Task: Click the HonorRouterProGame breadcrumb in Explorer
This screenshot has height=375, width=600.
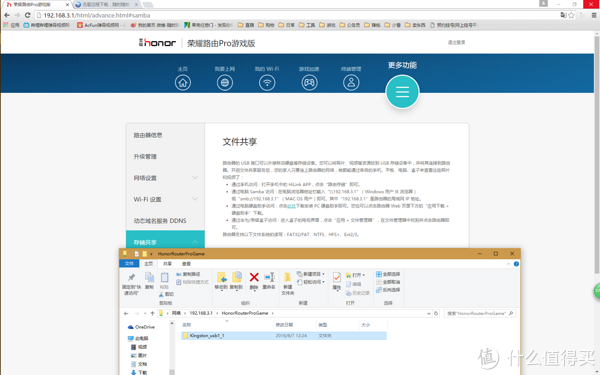Action: (245, 313)
